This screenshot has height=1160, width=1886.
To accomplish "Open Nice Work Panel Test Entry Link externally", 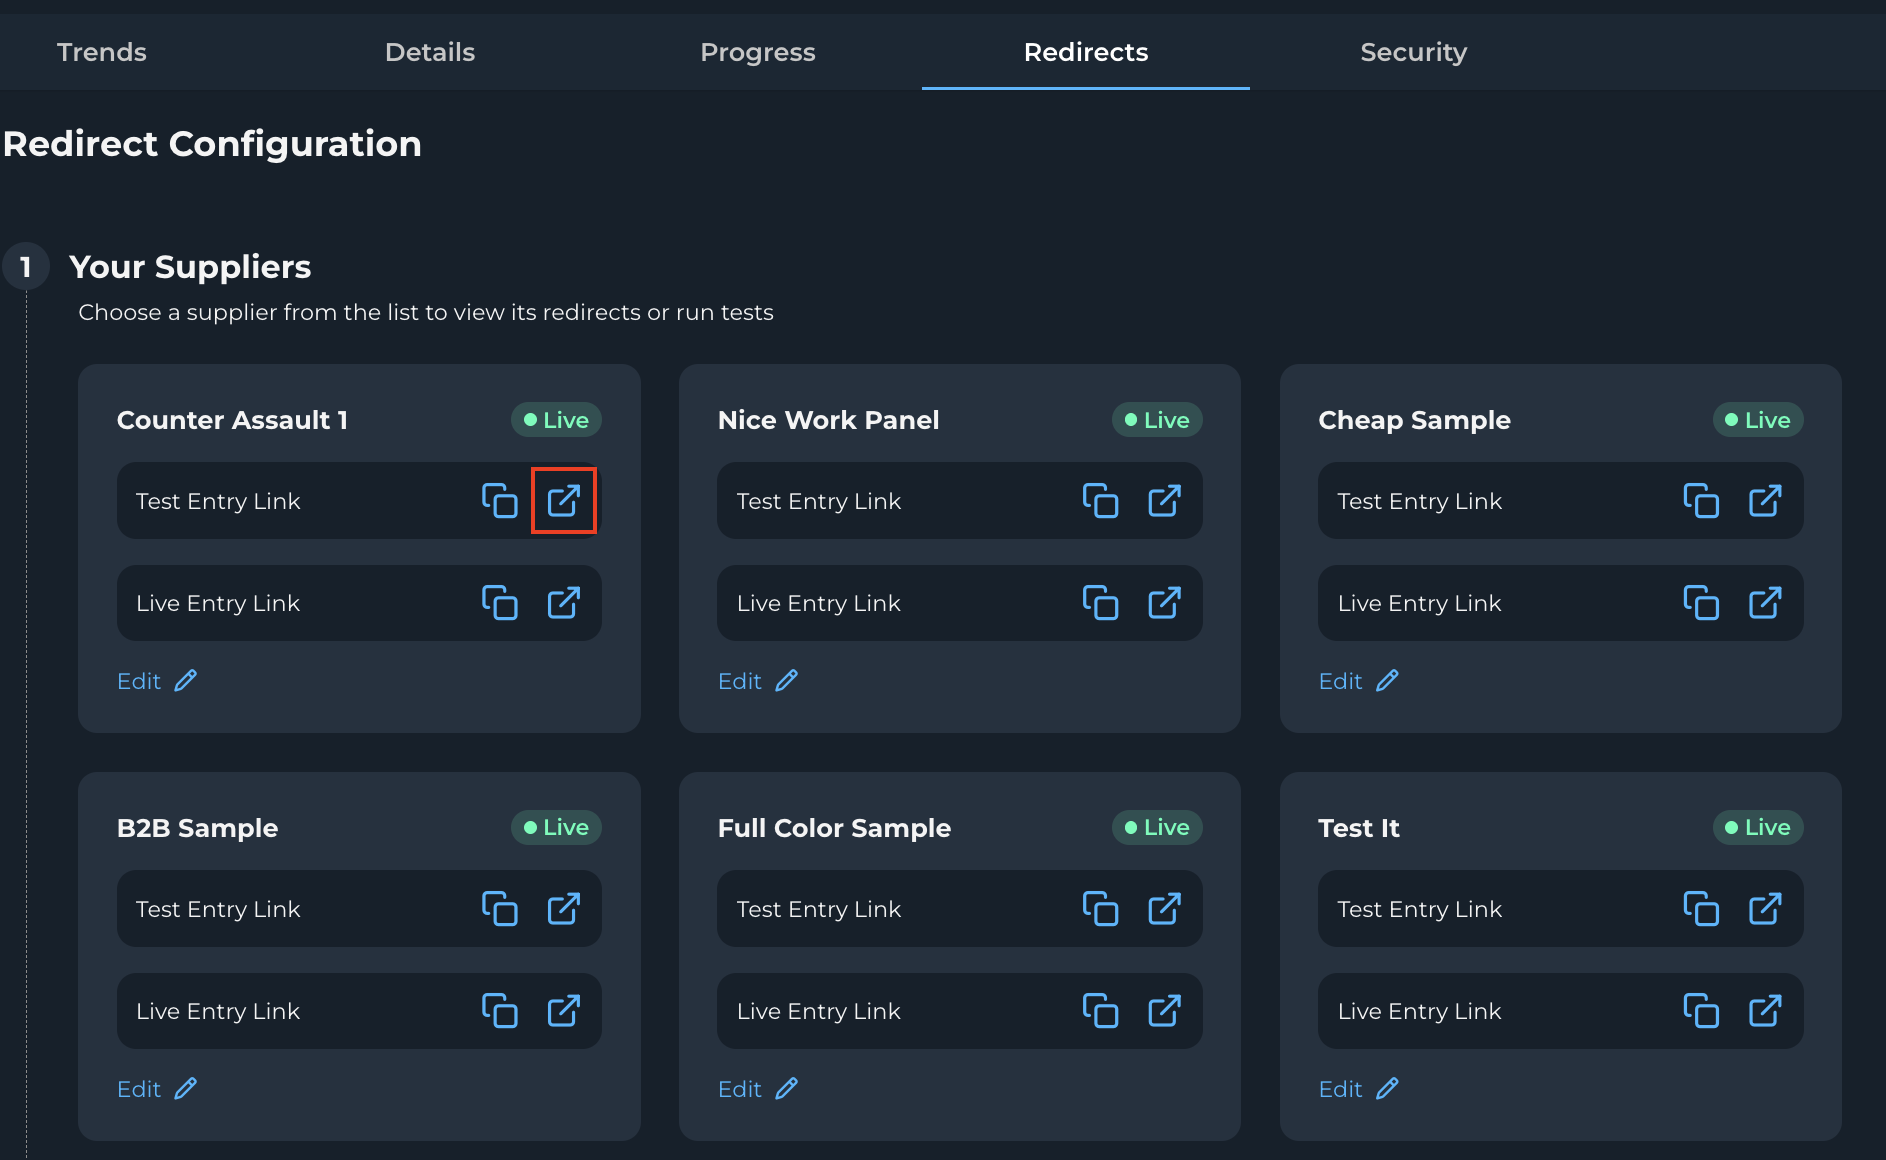I will click(1164, 501).
